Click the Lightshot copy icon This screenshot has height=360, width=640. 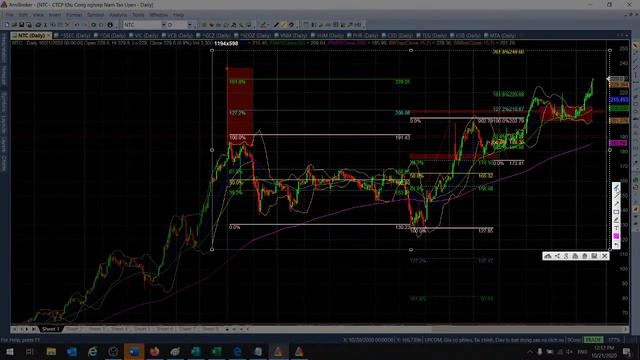(584, 256)
